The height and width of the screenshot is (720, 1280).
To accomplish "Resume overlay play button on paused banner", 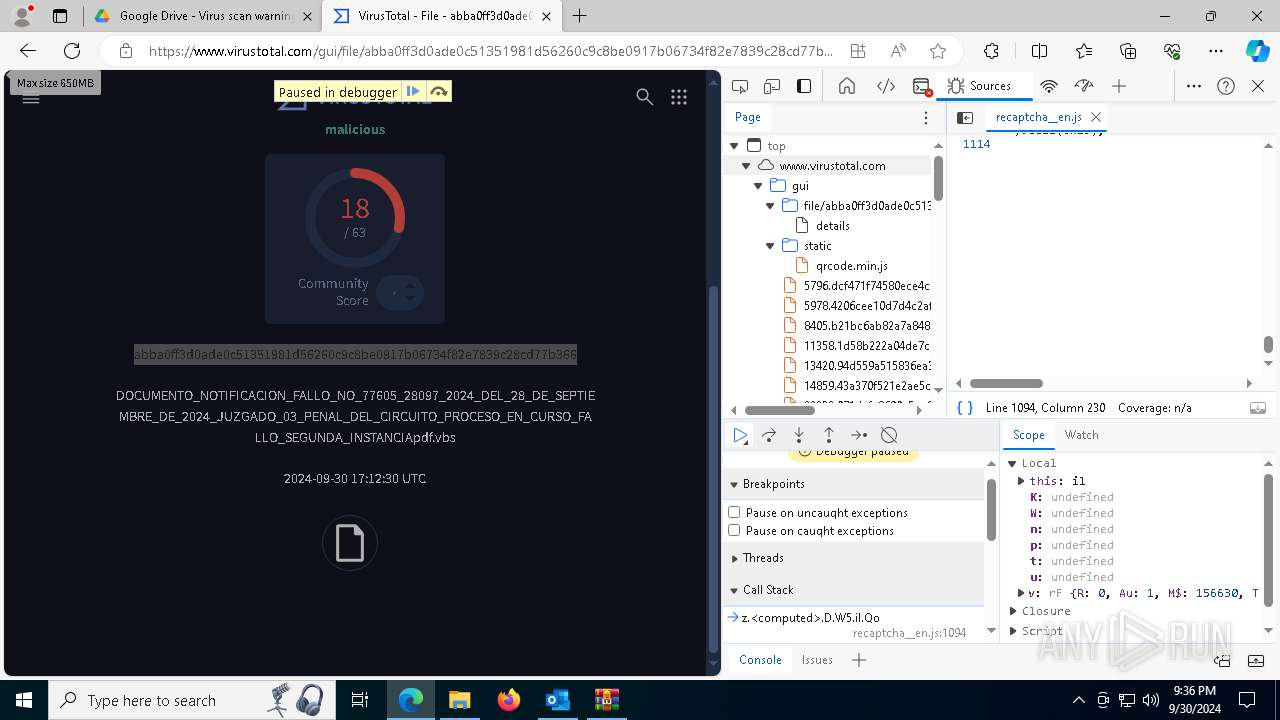I will [413, 91].
